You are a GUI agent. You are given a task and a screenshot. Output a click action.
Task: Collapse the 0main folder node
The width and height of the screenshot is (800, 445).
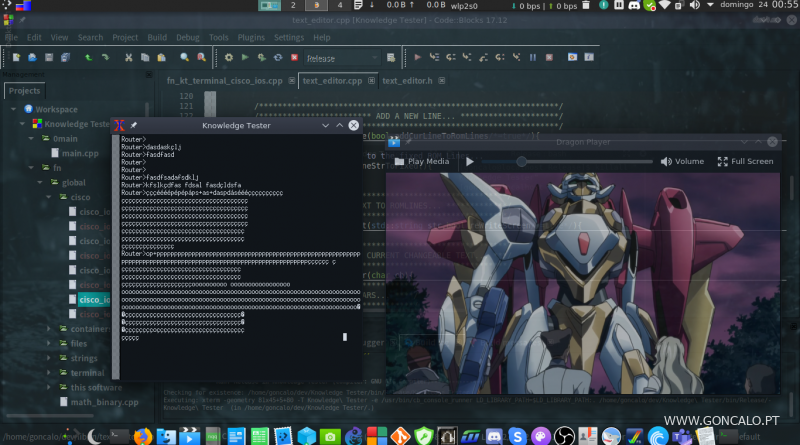31,138
